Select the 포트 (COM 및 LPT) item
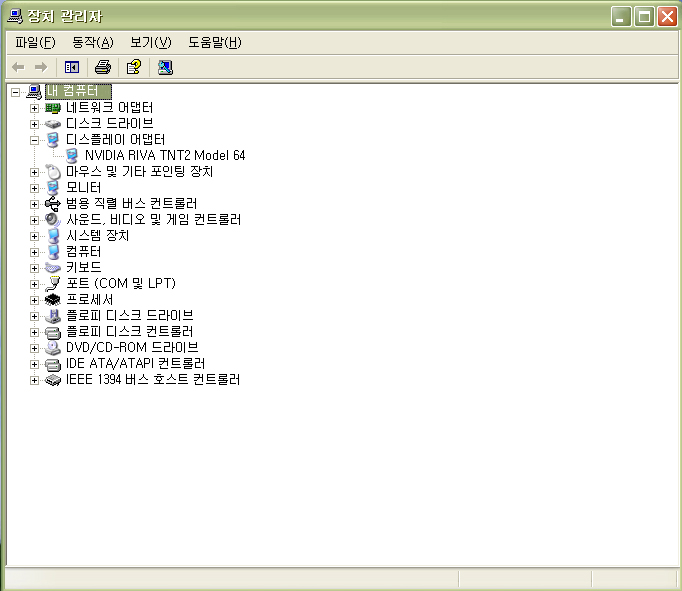 point(120,283)
